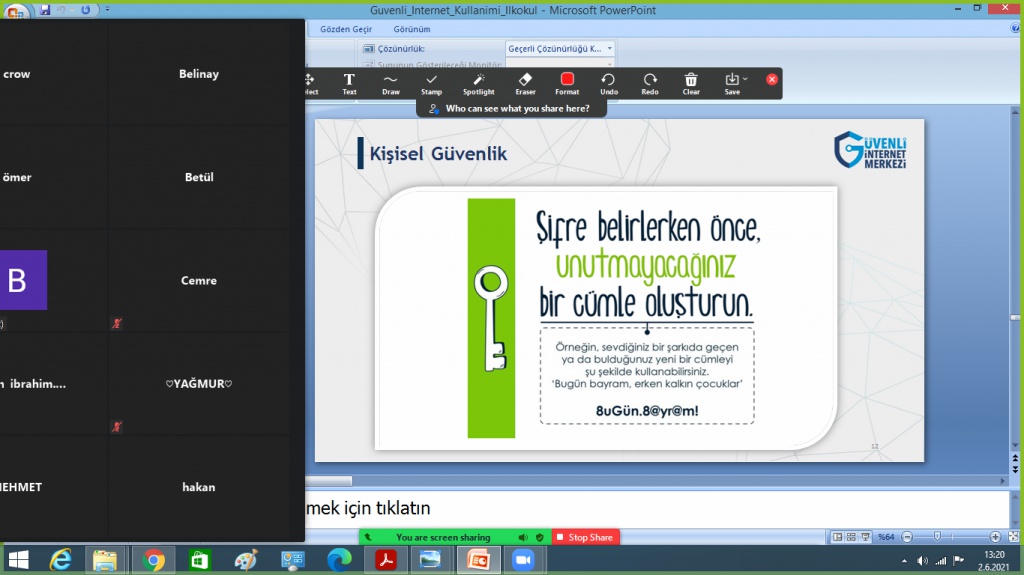Open Zoom from the Windows taskbar

521,560
